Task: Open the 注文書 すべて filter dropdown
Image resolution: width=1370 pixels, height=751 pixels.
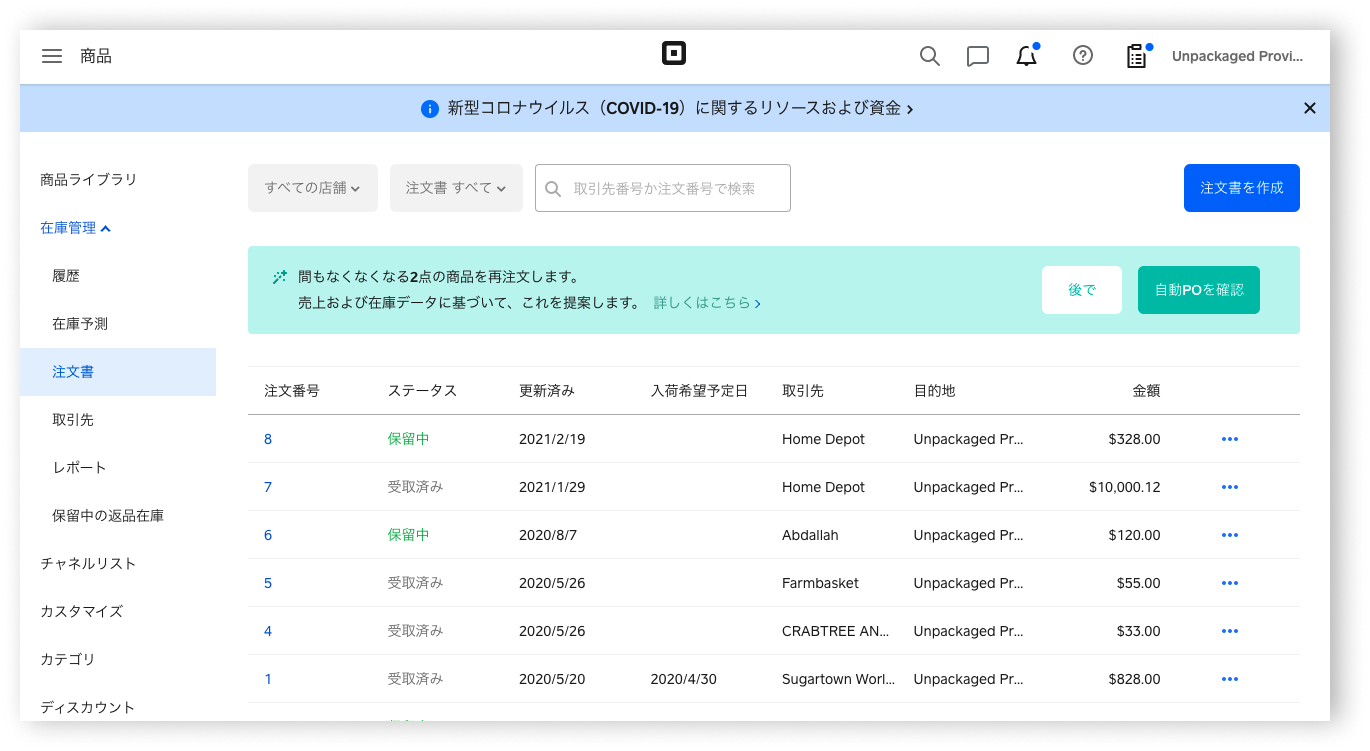Action: pos(456,188)
